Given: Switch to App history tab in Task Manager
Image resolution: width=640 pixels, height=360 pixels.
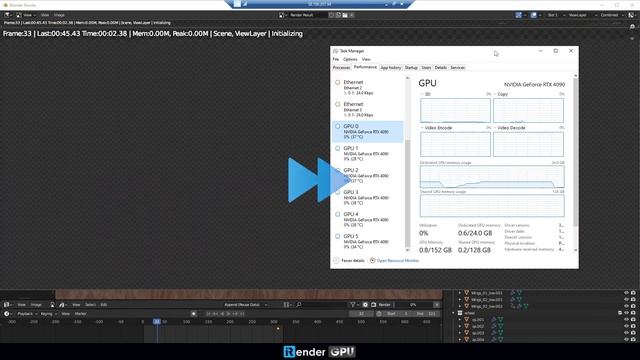Looking at the screenshot, I should click(x=391, y=68).
